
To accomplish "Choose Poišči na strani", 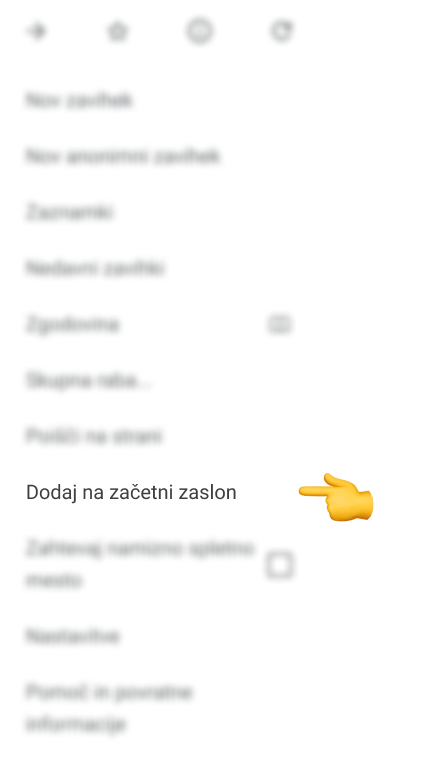I will click(94, 436).
